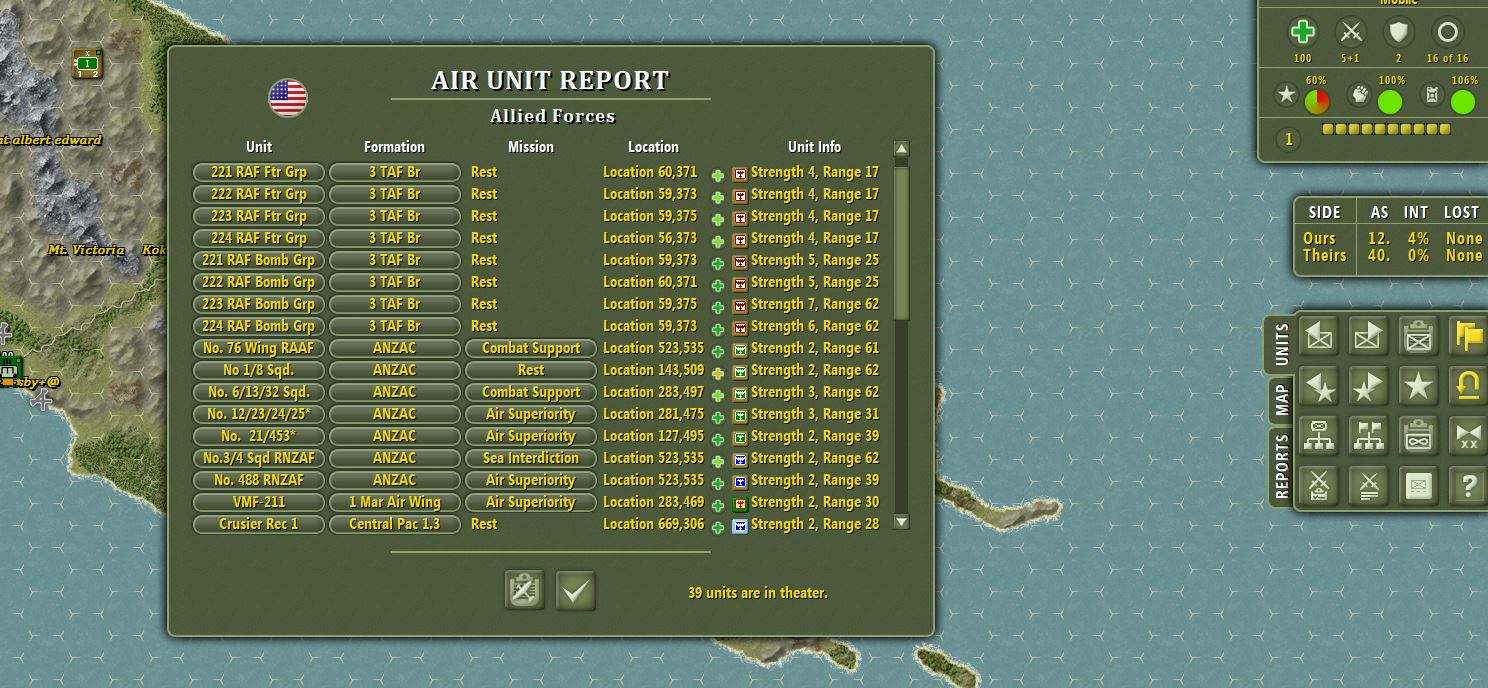Change Air Superiority mission of VMF-211
The image size is (1488, 688).
(x=531, y=502)
